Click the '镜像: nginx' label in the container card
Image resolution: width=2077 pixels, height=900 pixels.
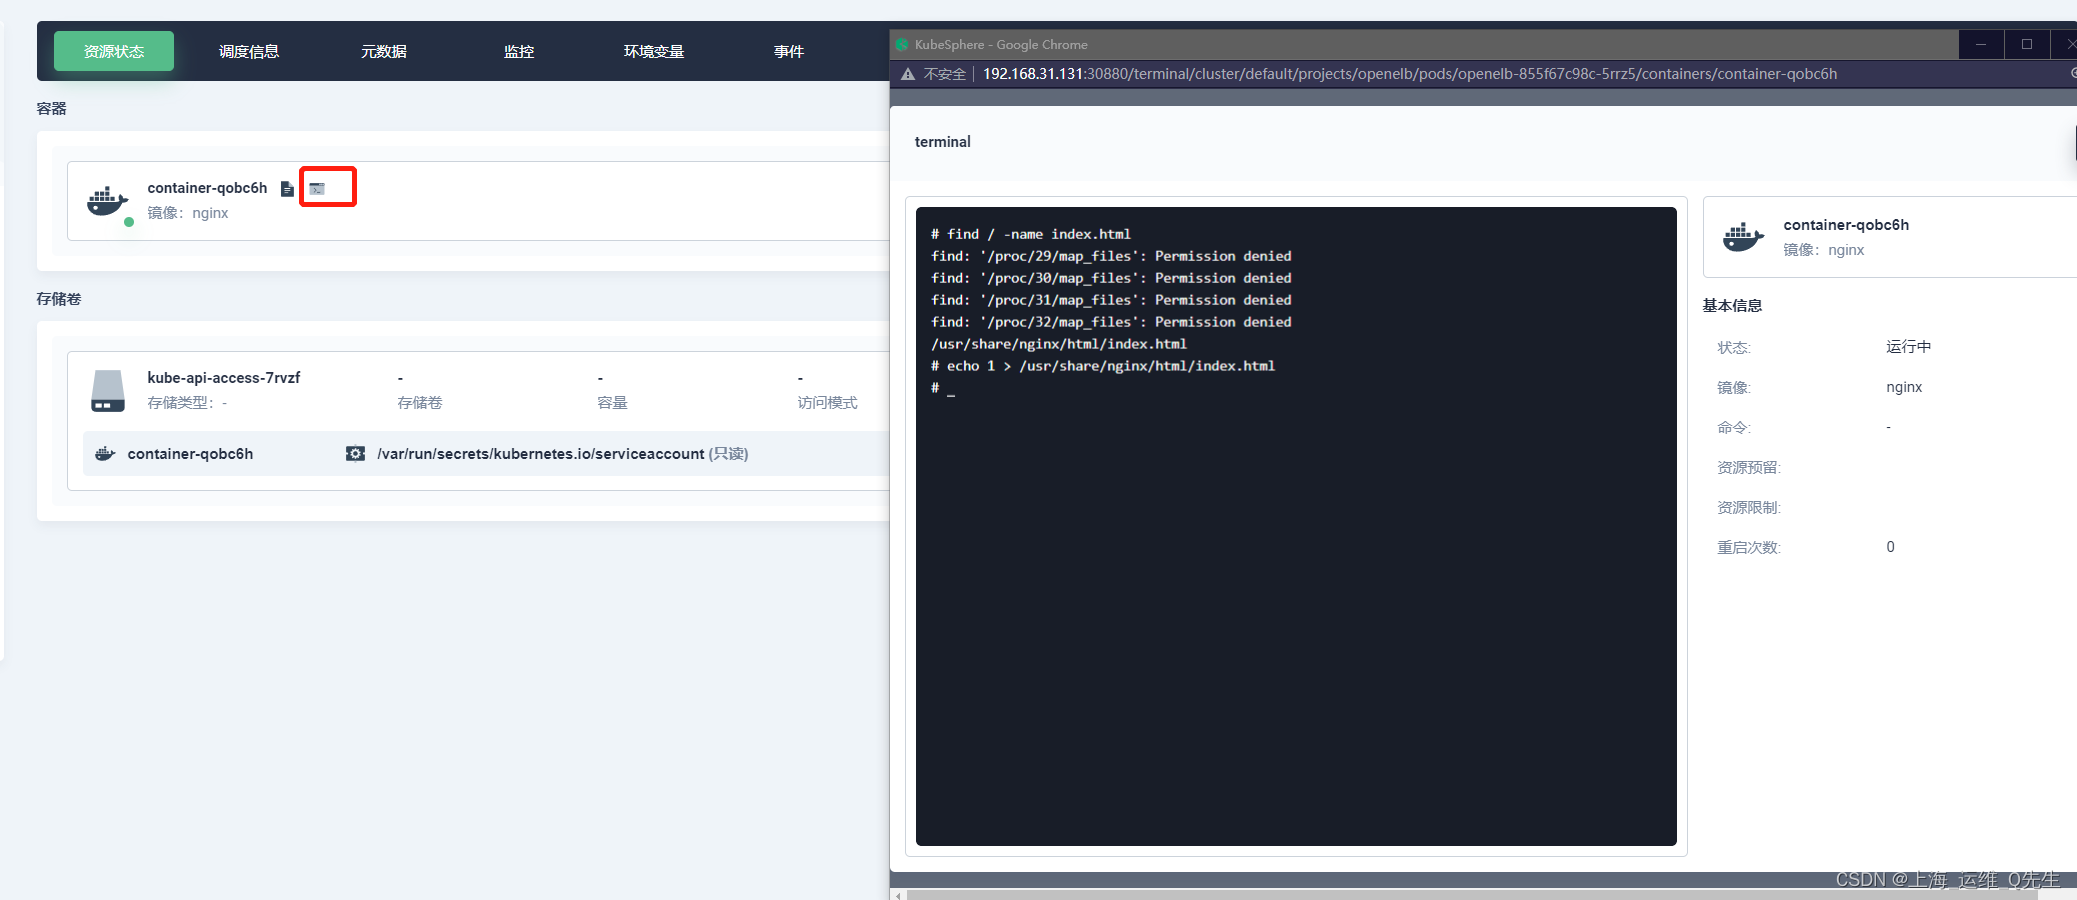click(188, 213)
